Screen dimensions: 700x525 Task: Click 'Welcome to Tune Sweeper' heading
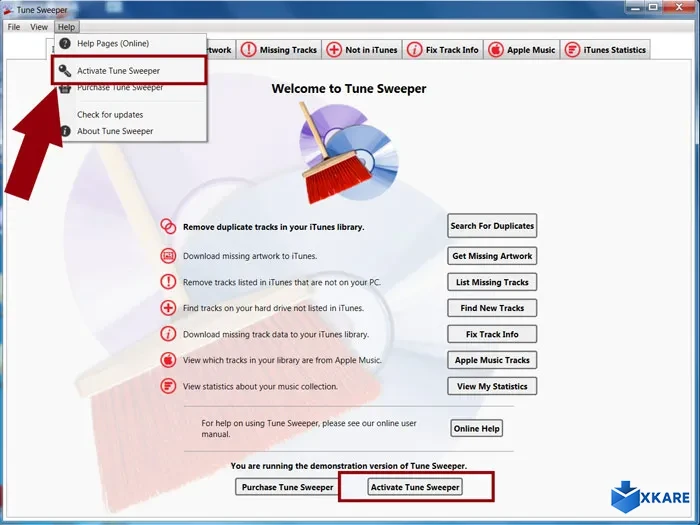[349, 88]
